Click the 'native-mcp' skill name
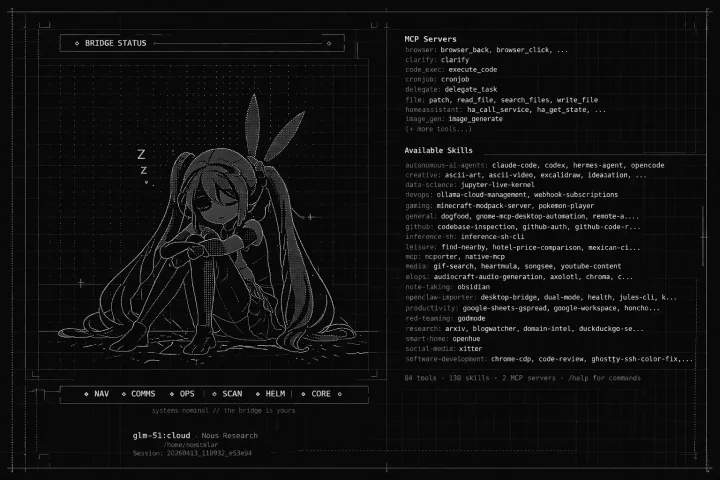The width and height of the screenshot is (720, 480). pyautogui.click(x=485, y=257)
